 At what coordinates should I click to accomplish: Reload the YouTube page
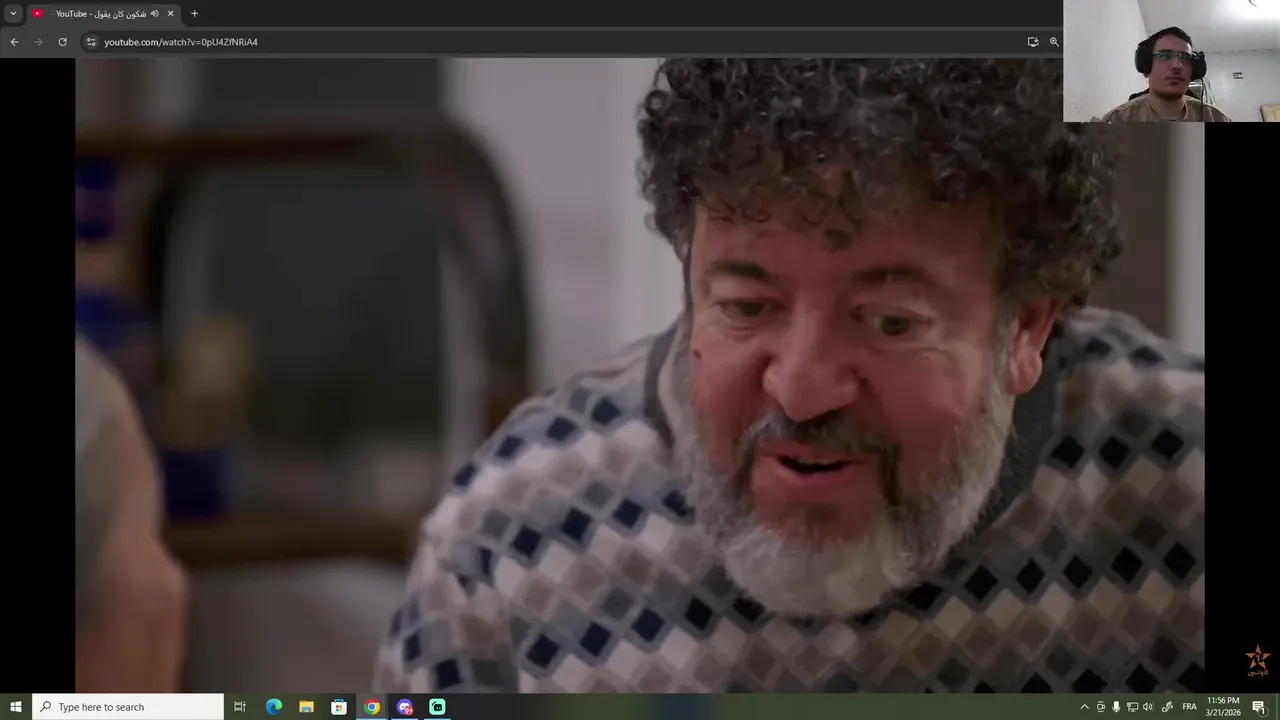point(63,42)
